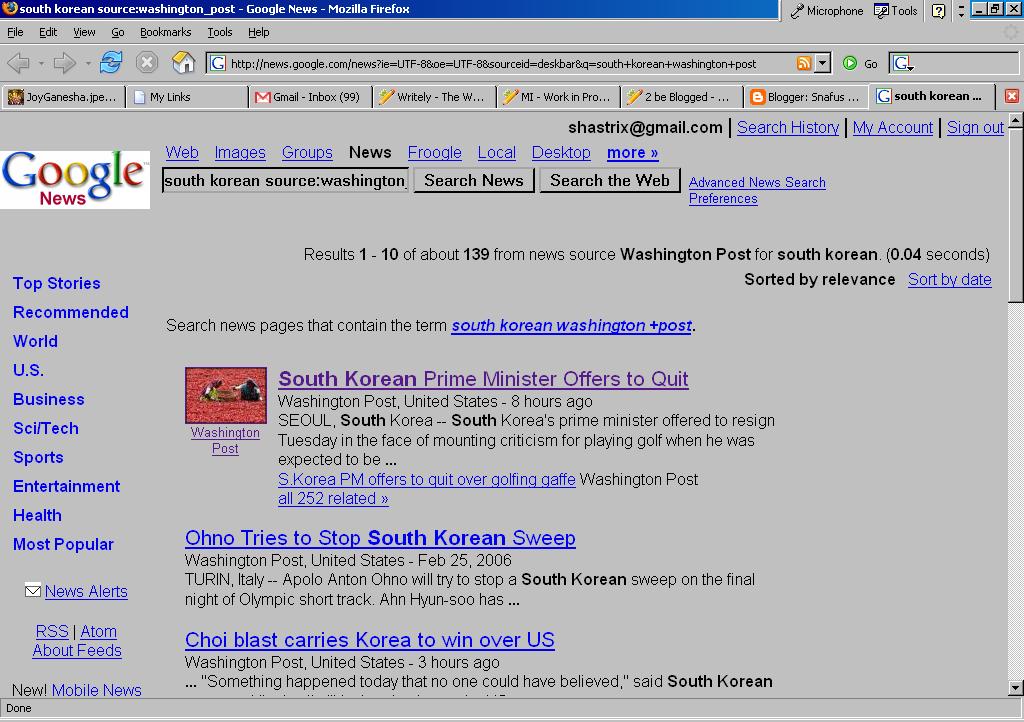Open the back history dropdown arrow

(x=40, y=64)
